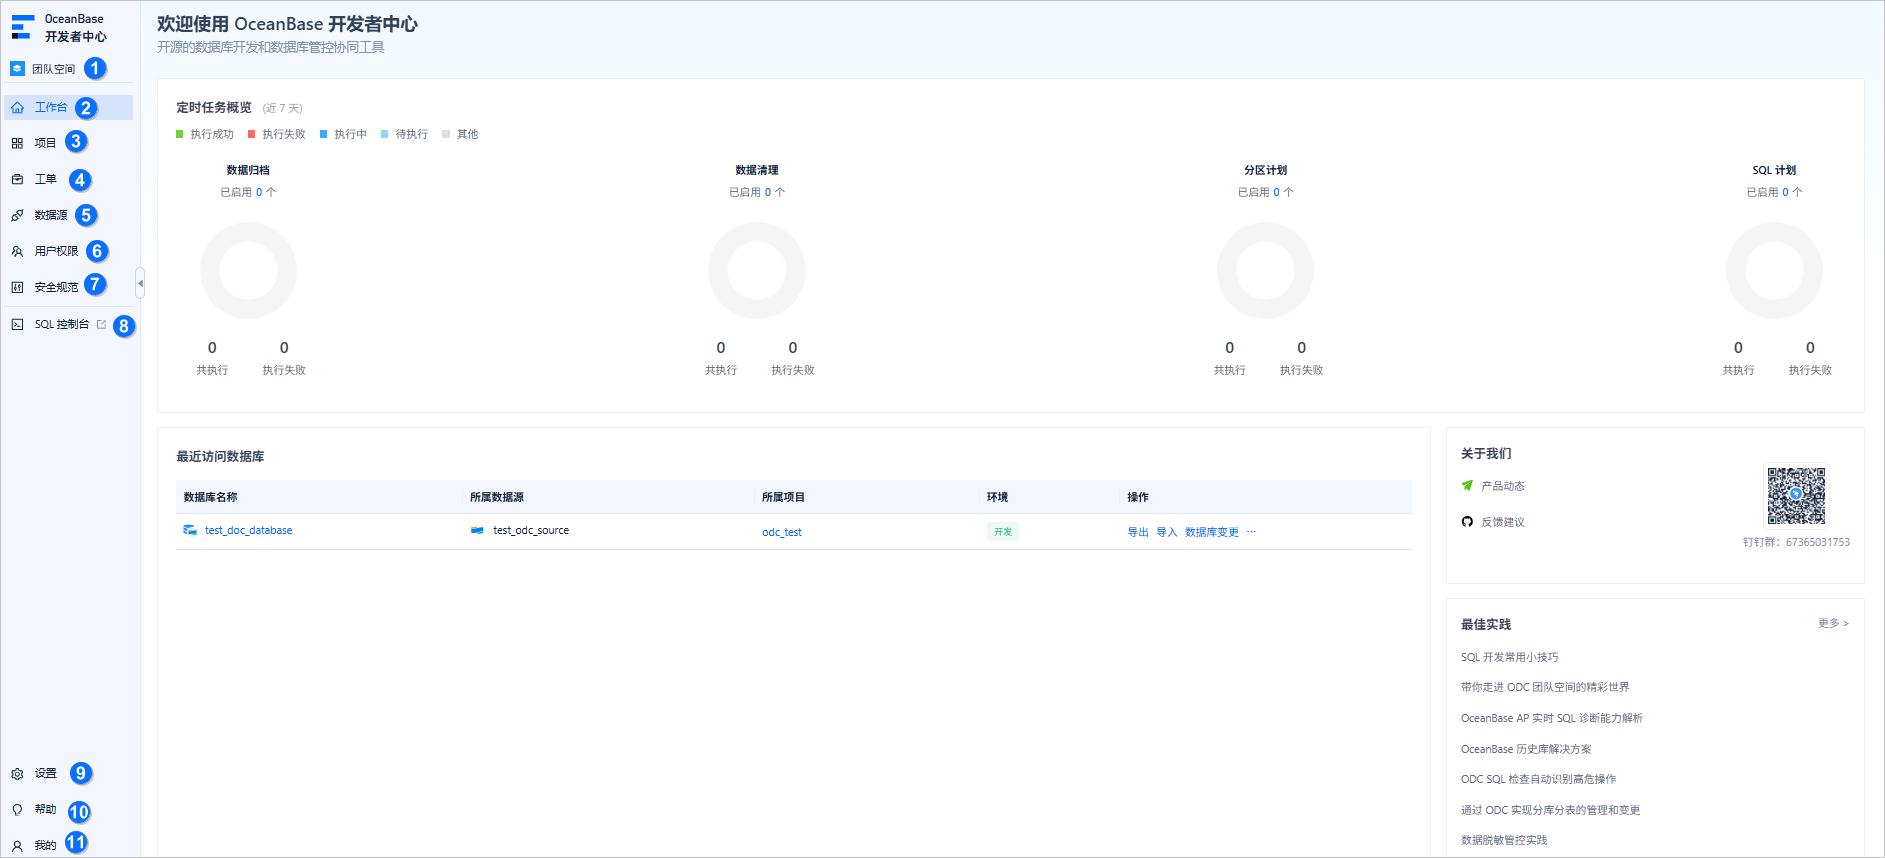Open the 反馈建议 link

point(1503,522)
